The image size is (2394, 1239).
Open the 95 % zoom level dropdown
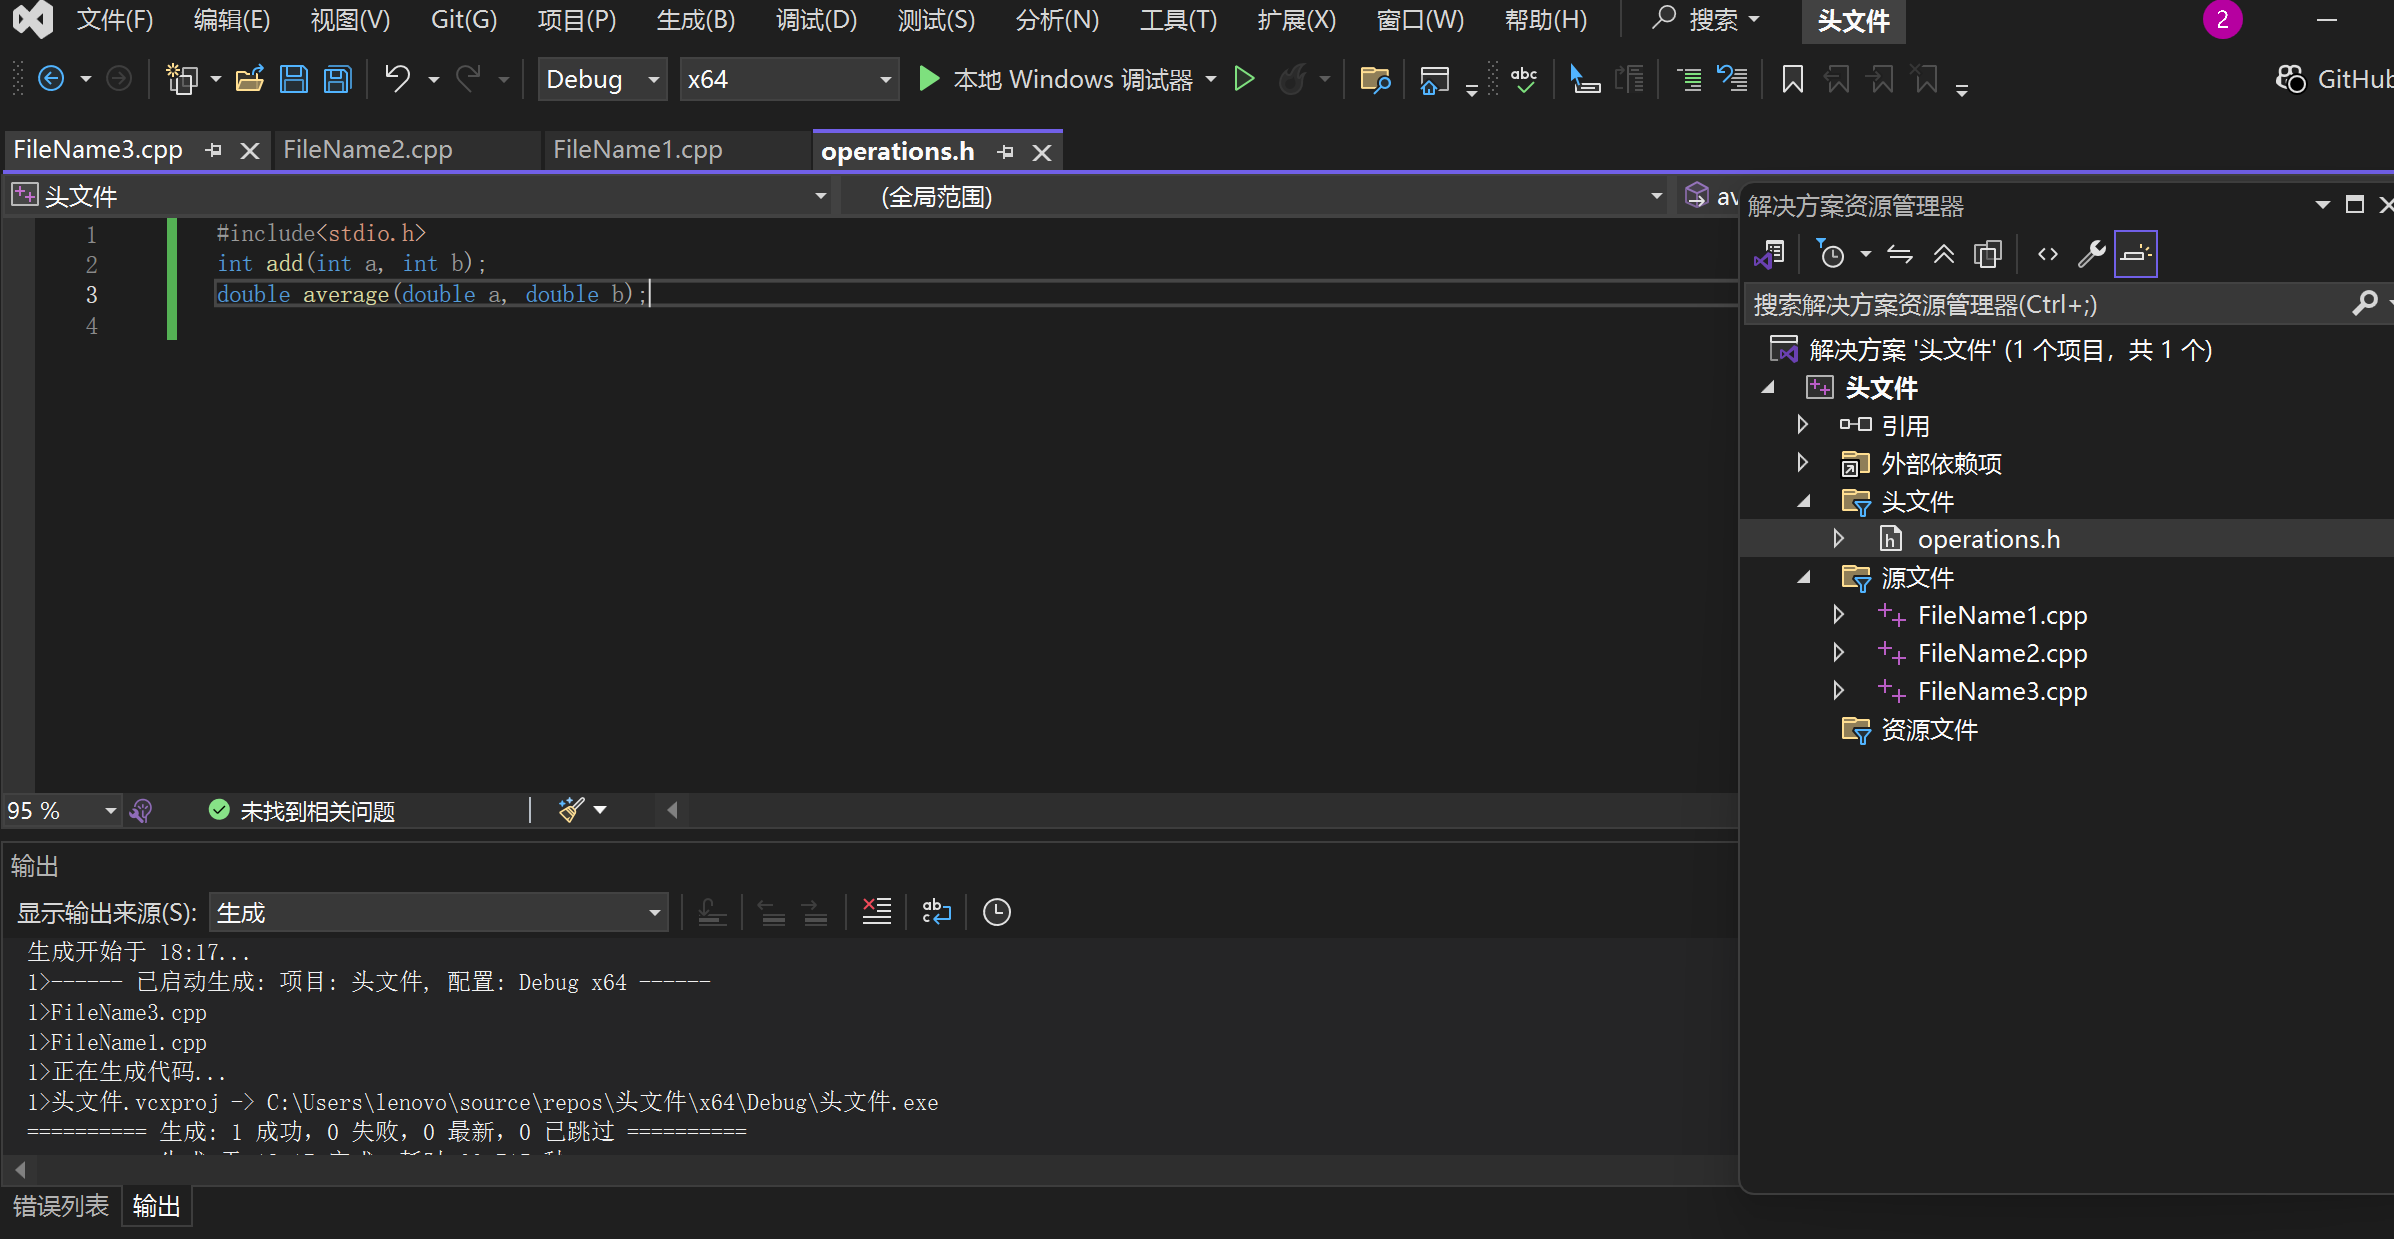[x=110, y=811]
